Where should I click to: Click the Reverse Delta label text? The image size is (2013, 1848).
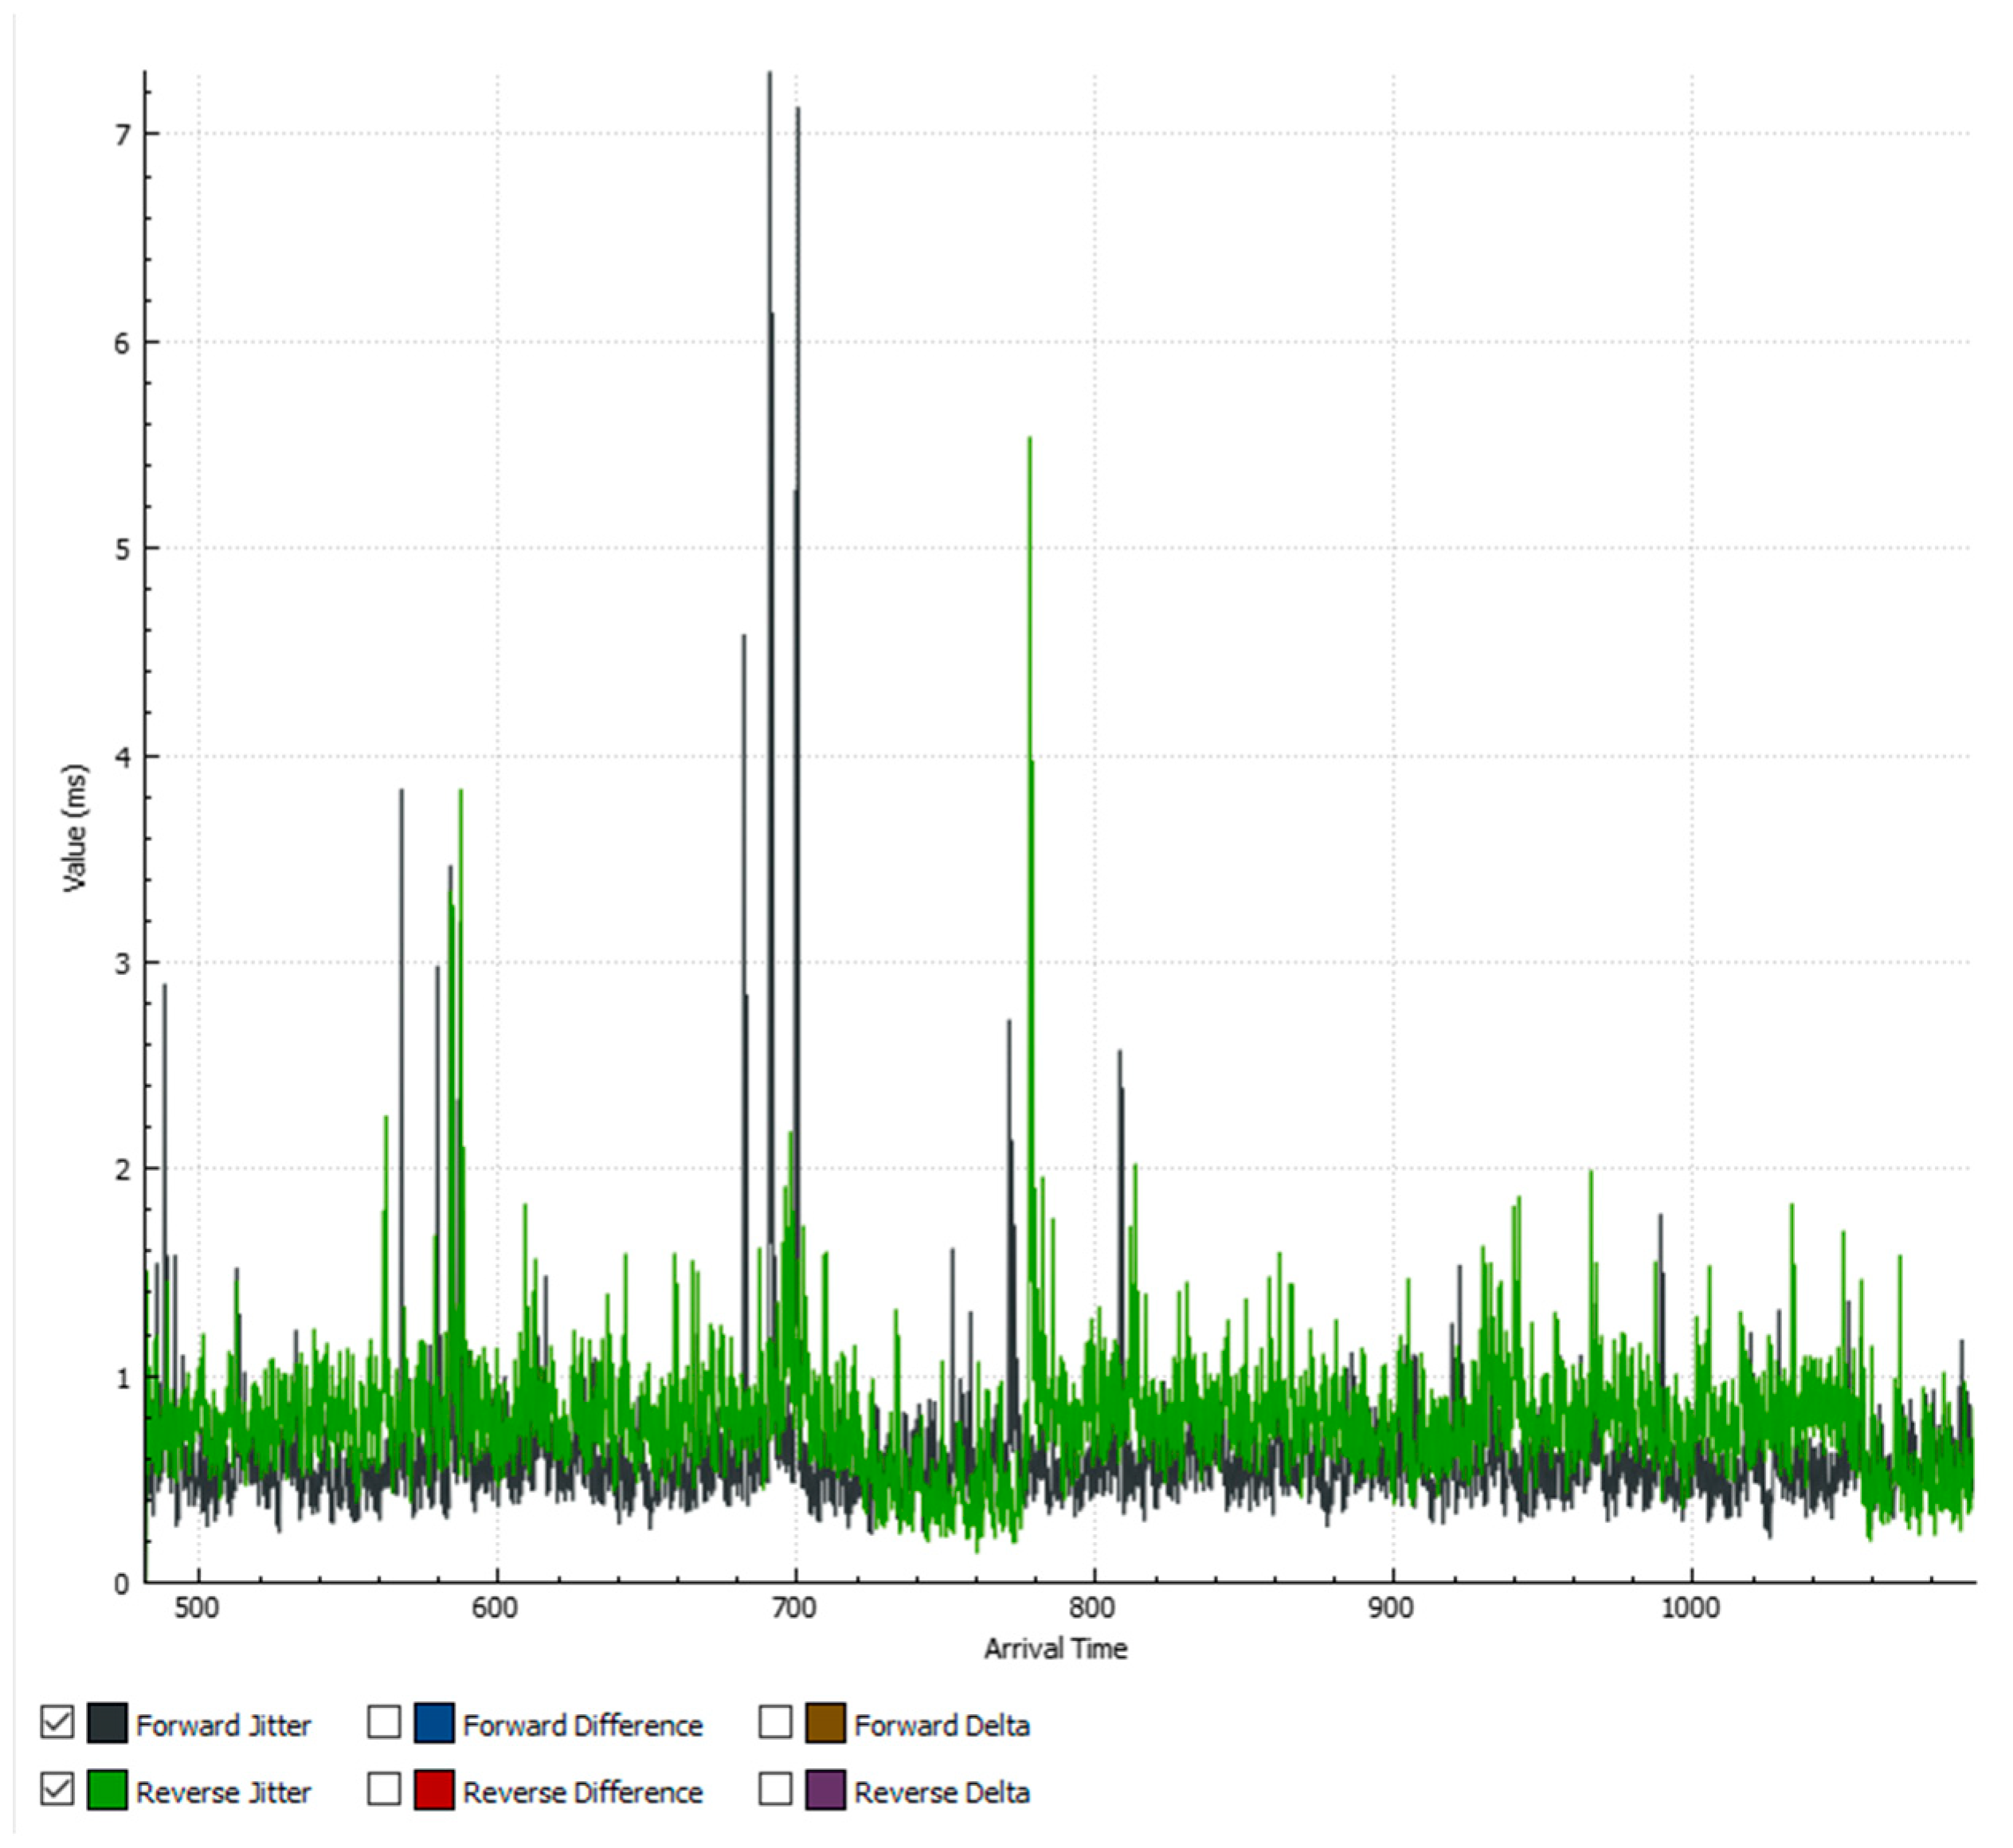tap(941, 1792)
